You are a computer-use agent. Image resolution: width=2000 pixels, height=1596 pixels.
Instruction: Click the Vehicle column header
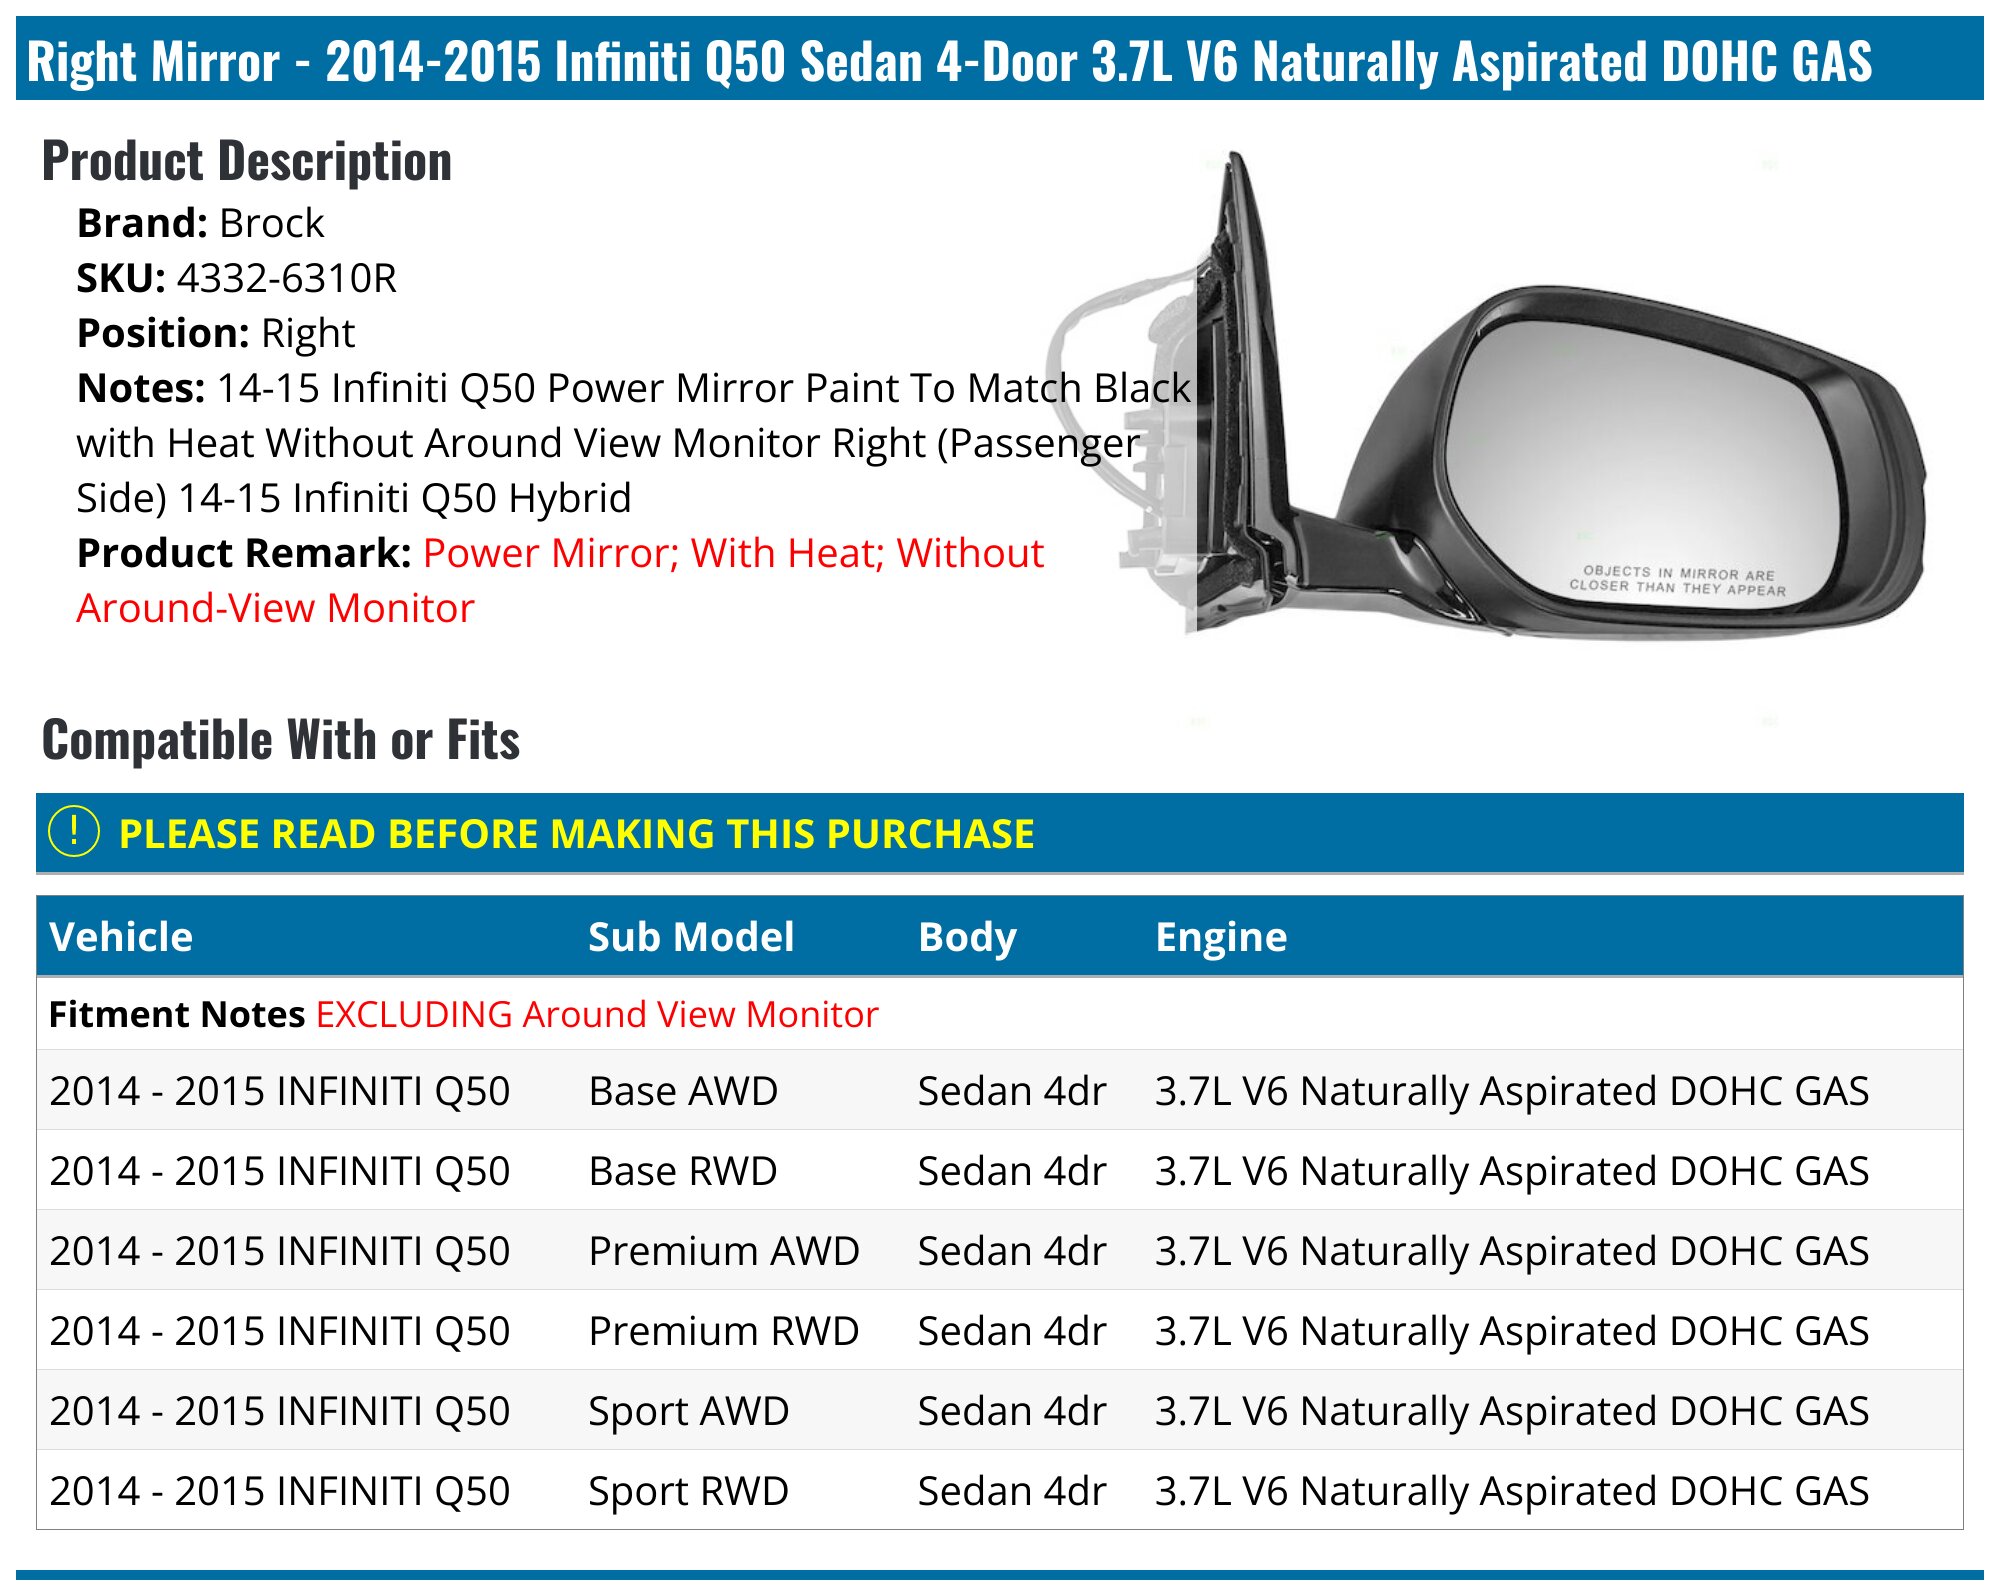point(121,937)
